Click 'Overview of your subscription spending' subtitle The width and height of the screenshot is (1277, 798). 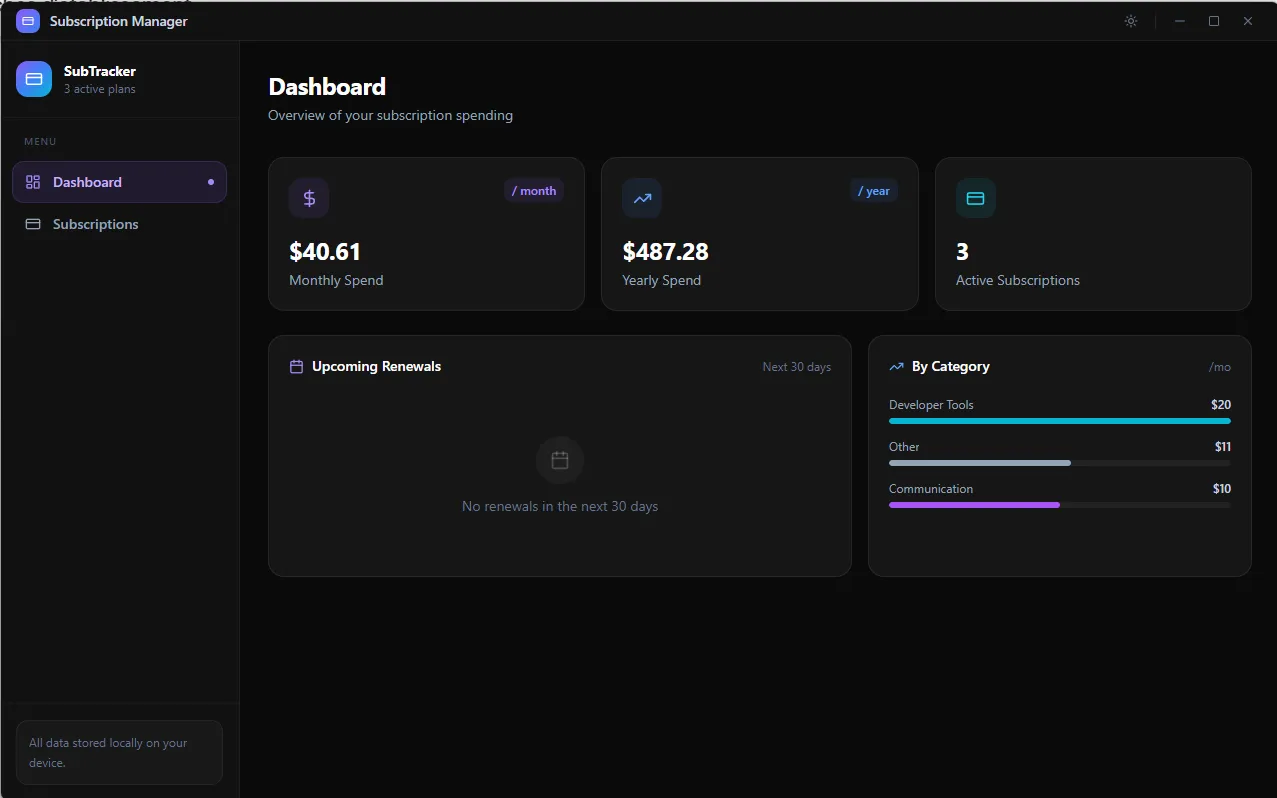[390, 116]
